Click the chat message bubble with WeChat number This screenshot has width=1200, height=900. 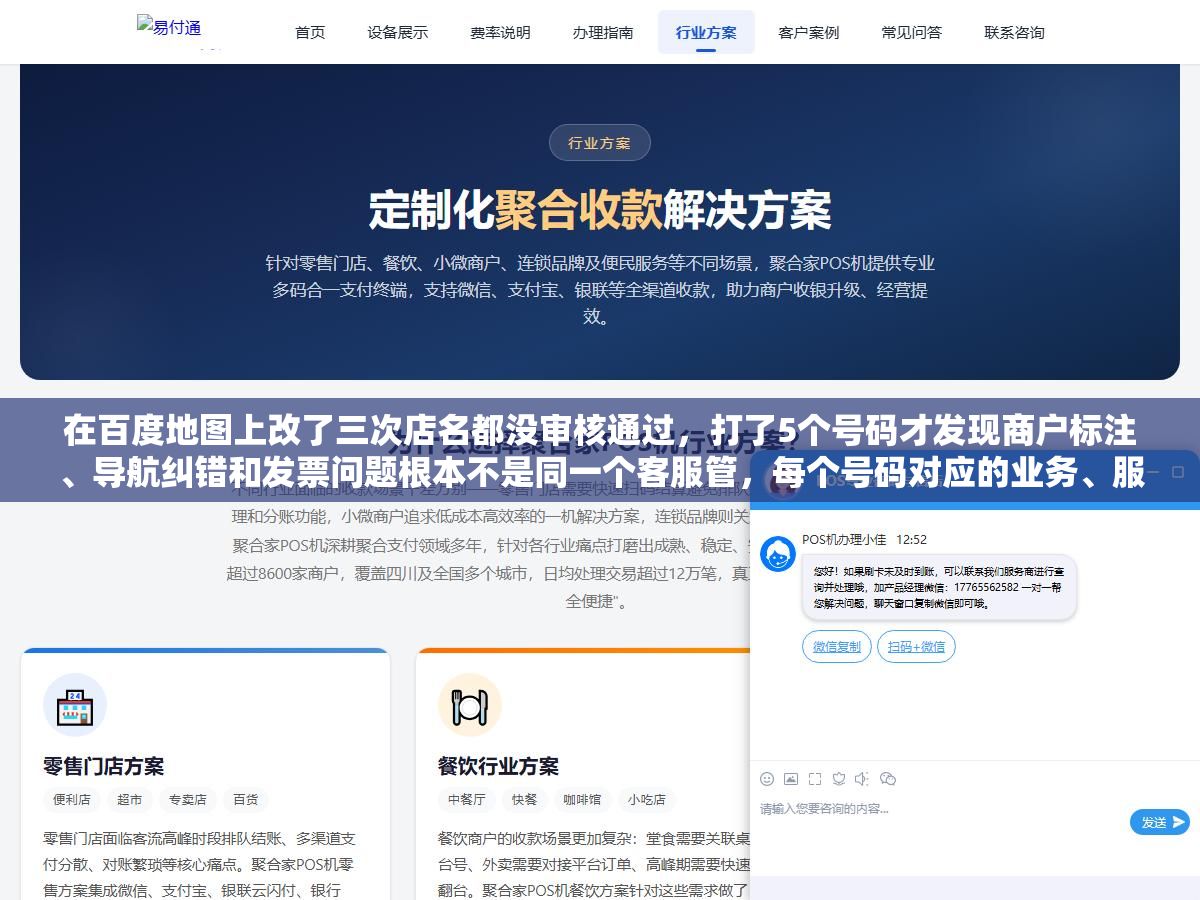pos(940,587)
